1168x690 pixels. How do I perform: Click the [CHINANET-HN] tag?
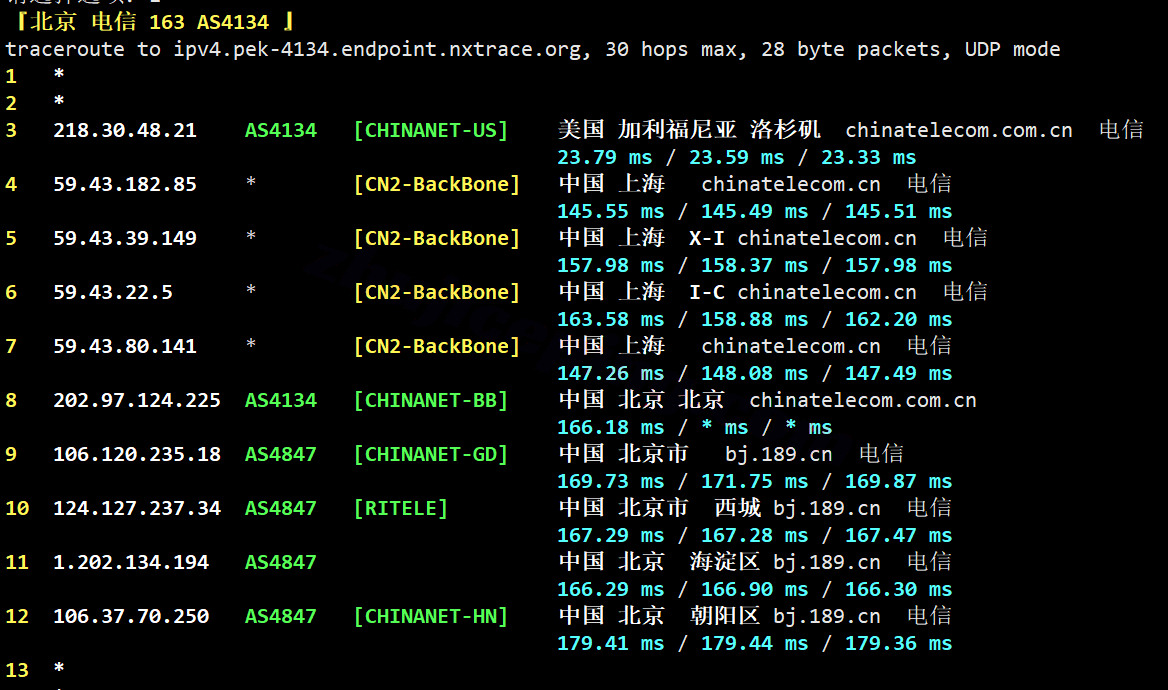[431, 616]
